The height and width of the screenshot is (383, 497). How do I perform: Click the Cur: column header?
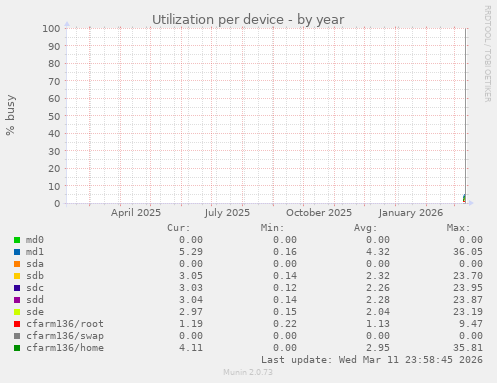[x=179, y=228]
